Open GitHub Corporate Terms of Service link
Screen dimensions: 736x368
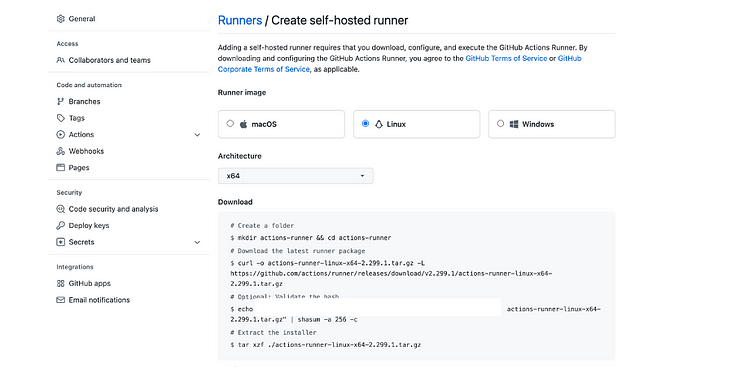399,64
